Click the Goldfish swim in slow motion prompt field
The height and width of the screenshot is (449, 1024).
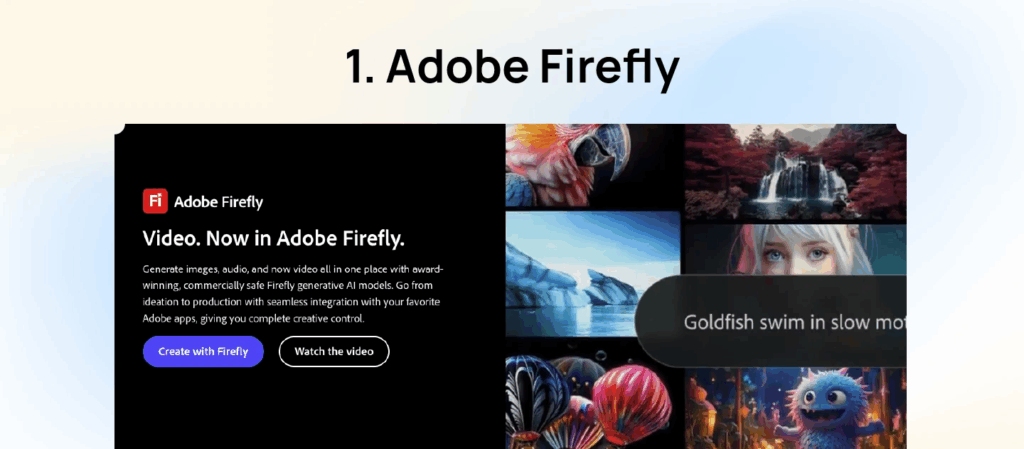pos(772,321)
